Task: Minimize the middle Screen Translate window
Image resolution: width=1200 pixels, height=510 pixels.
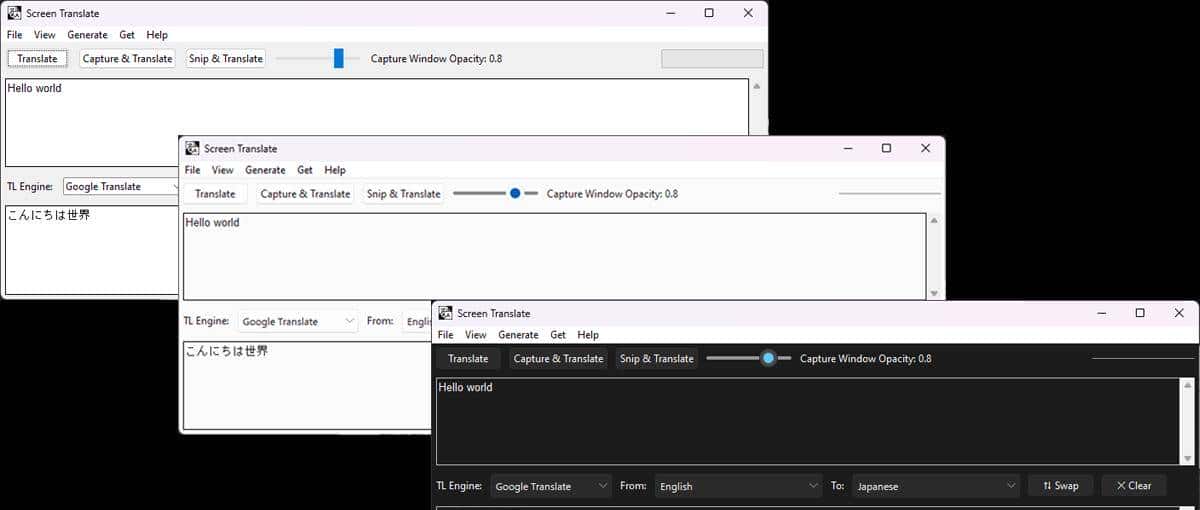Action: (848, 148)
